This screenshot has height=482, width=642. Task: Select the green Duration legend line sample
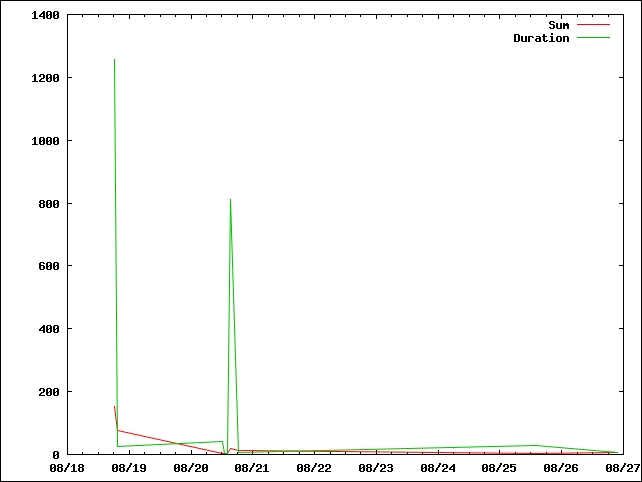pyautogui.click(x=593, y=38)
